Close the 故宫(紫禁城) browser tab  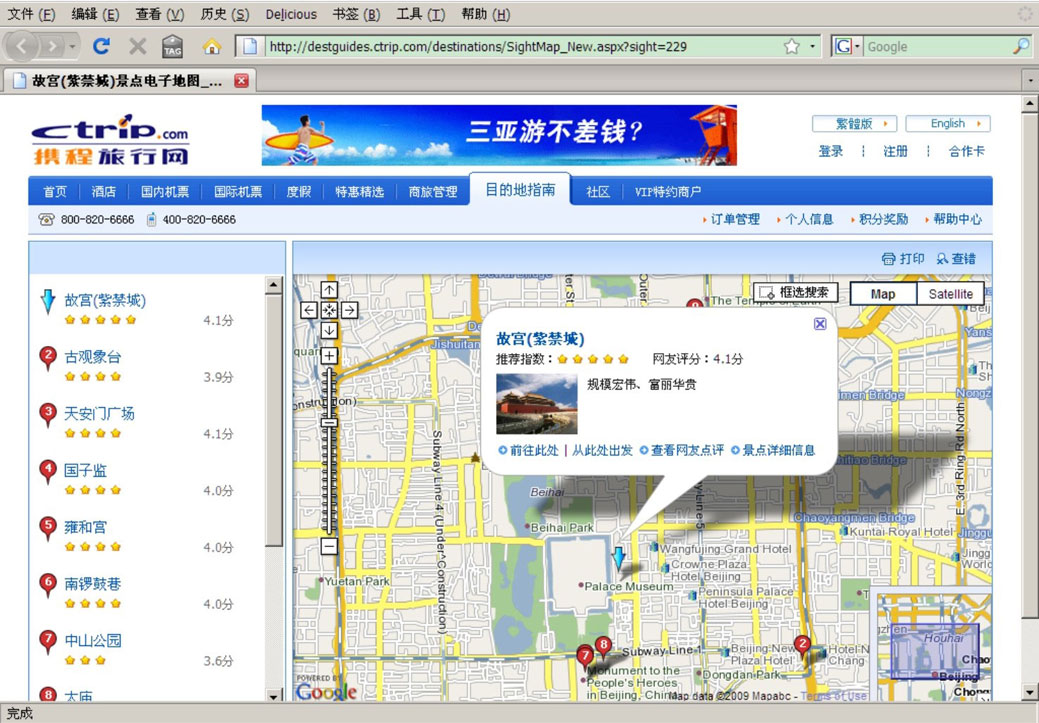click(x=241, y=80)
